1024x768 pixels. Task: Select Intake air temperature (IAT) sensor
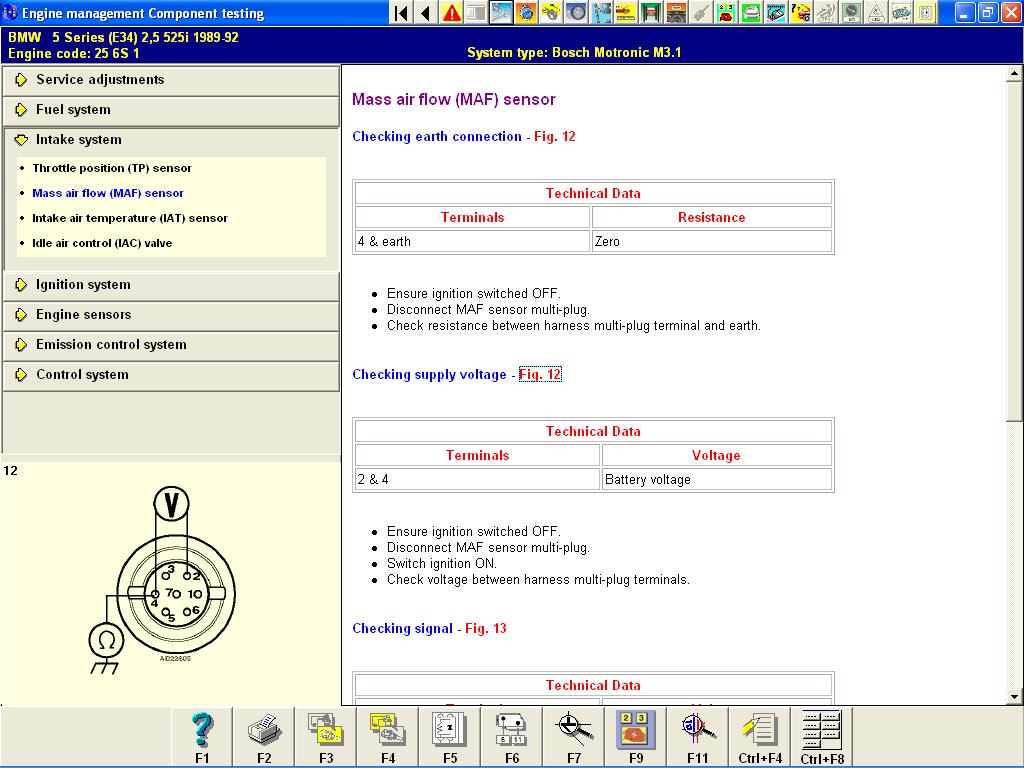coord(130,217)
